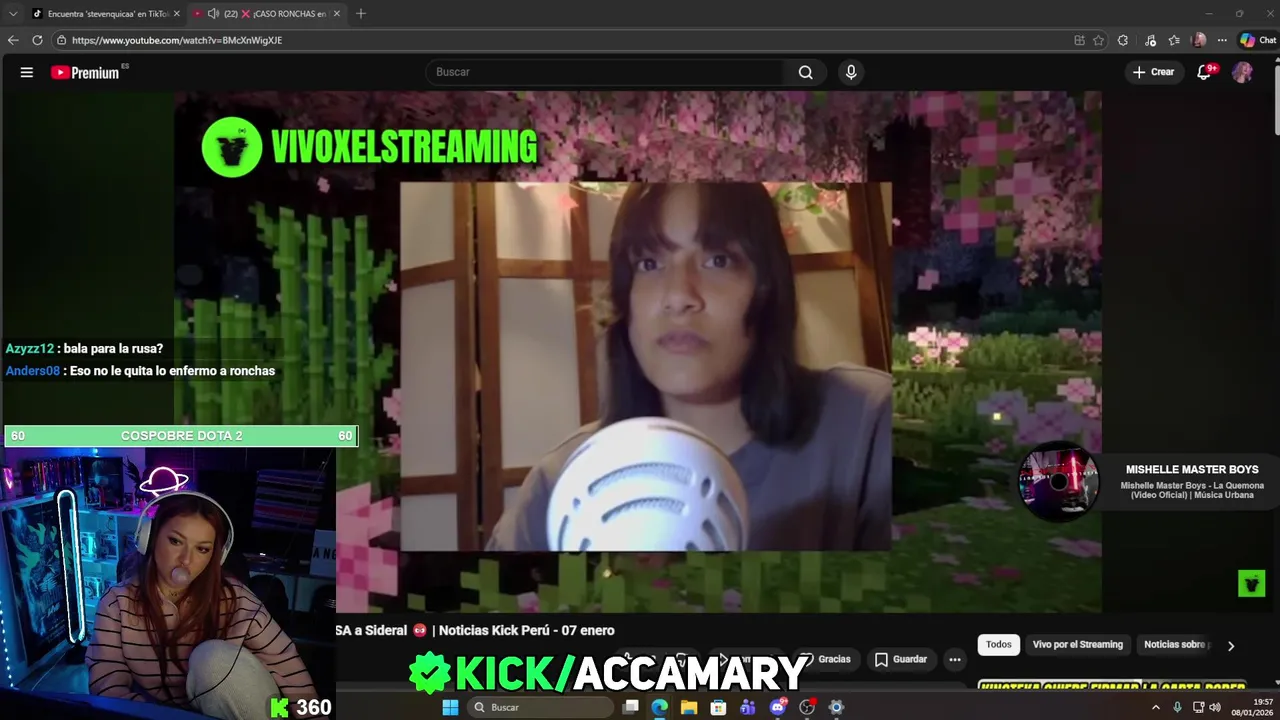Close the CASO RONCHAS YouTube tab
This screenshot has width=1280, height=720.
point(337,13)
